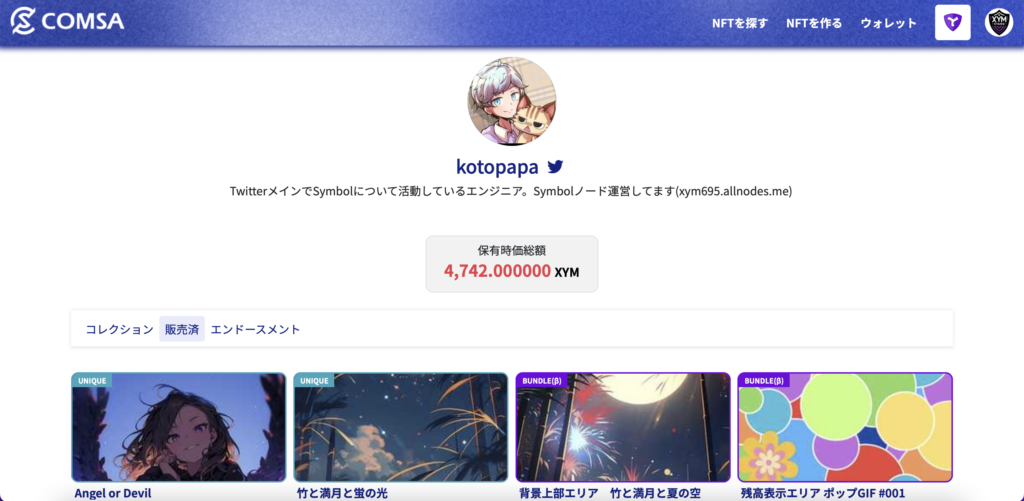Screen dimensions: 1024x501
Task: Click the purple Symbol wallet icon button
Action: 952,23
